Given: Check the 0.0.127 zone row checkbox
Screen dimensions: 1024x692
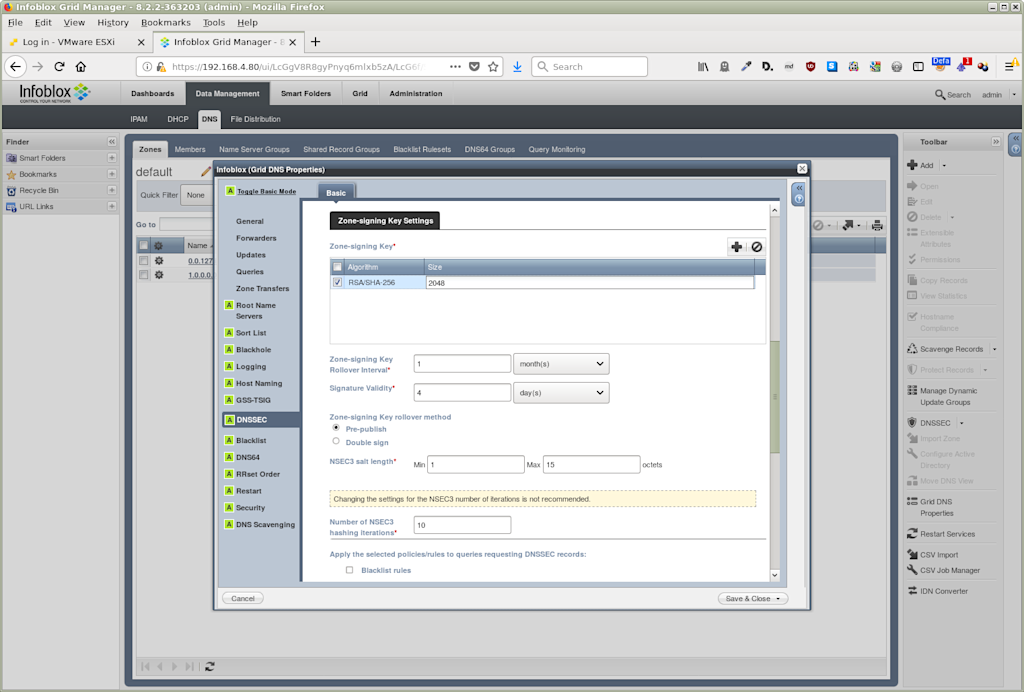Looking at the screenshot, I should point(144,260).
